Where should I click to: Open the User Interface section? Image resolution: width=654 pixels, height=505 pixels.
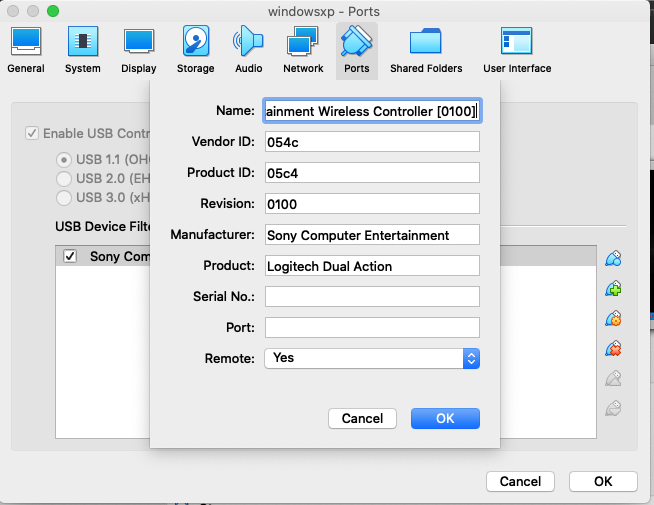coord(517,50)
